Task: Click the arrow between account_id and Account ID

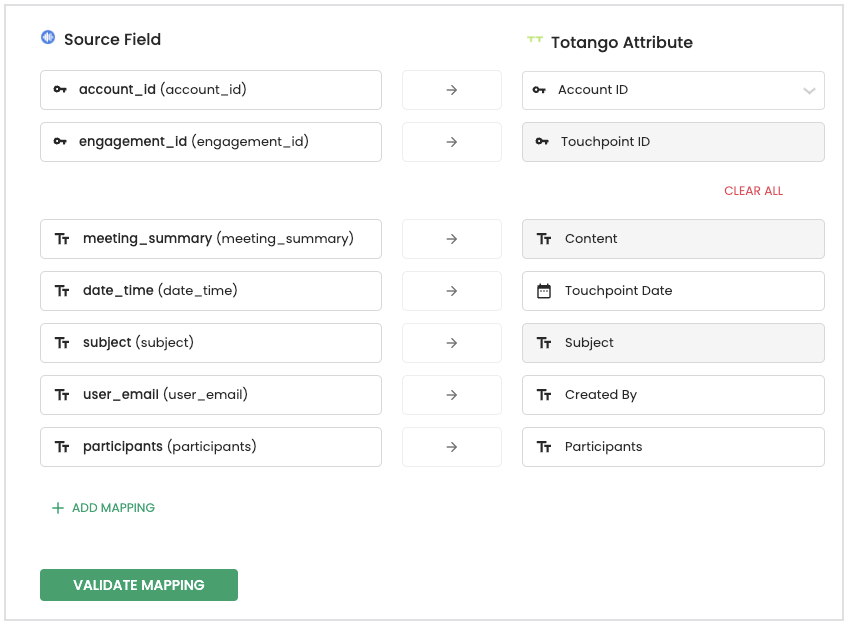Action: (452, 90)
